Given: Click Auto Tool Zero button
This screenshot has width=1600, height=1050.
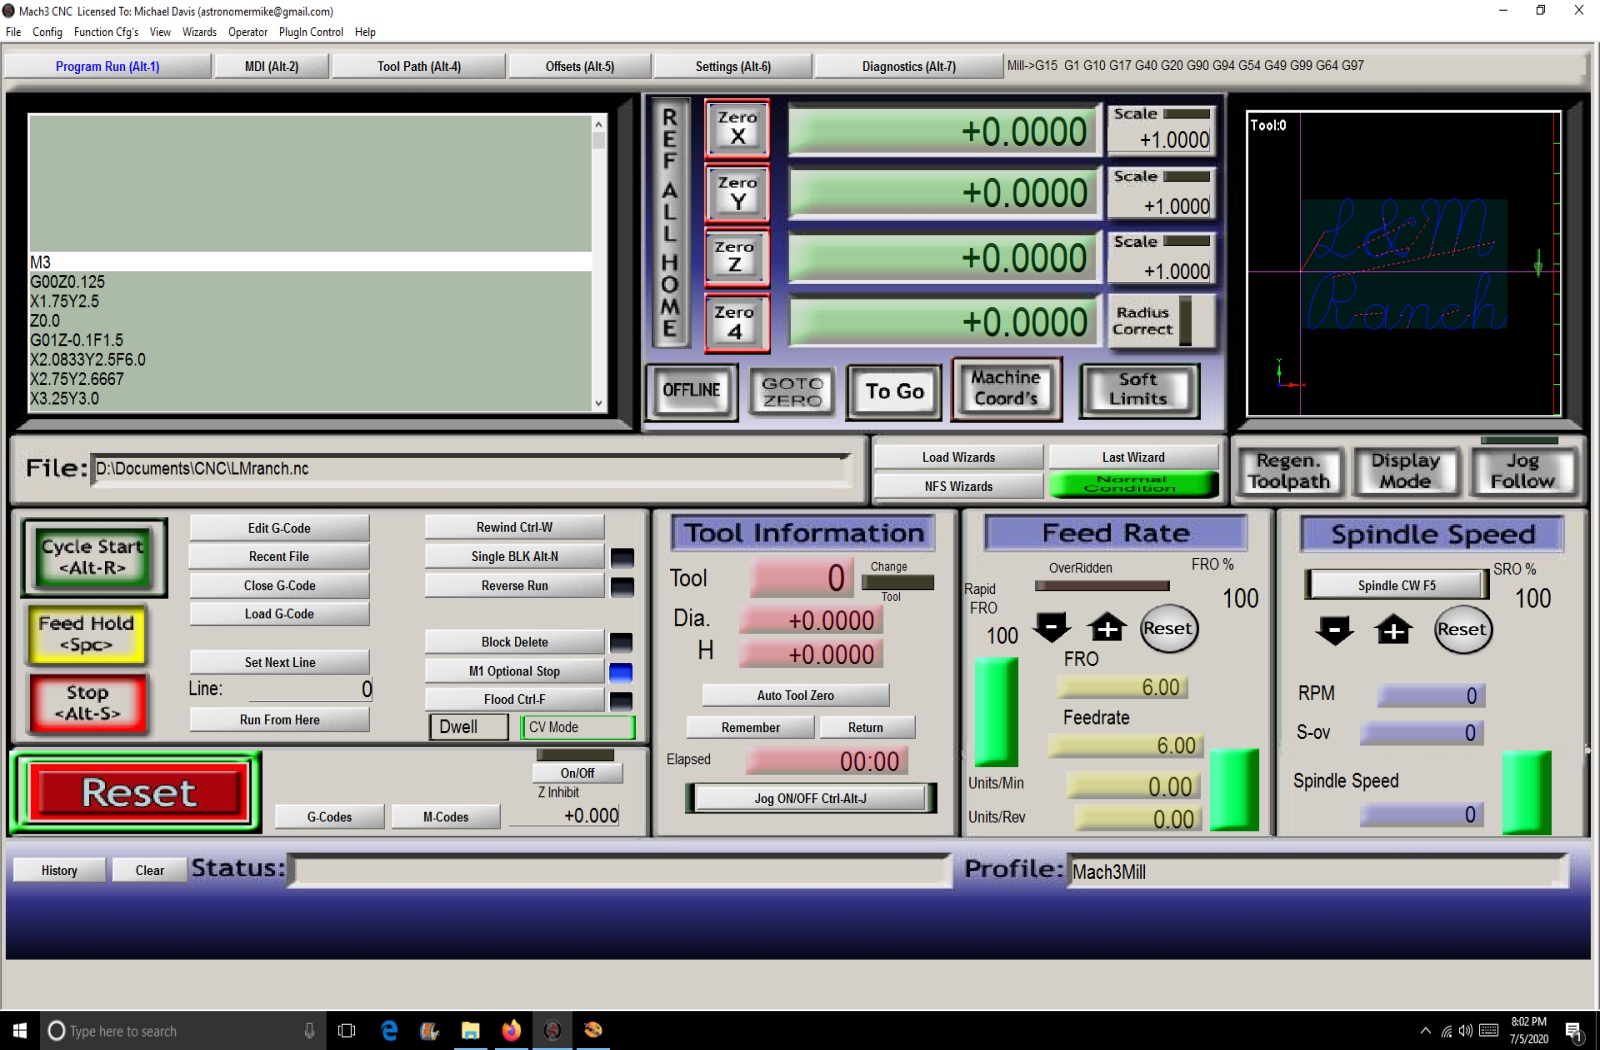Looking at the screenshot, I should 795,695.
